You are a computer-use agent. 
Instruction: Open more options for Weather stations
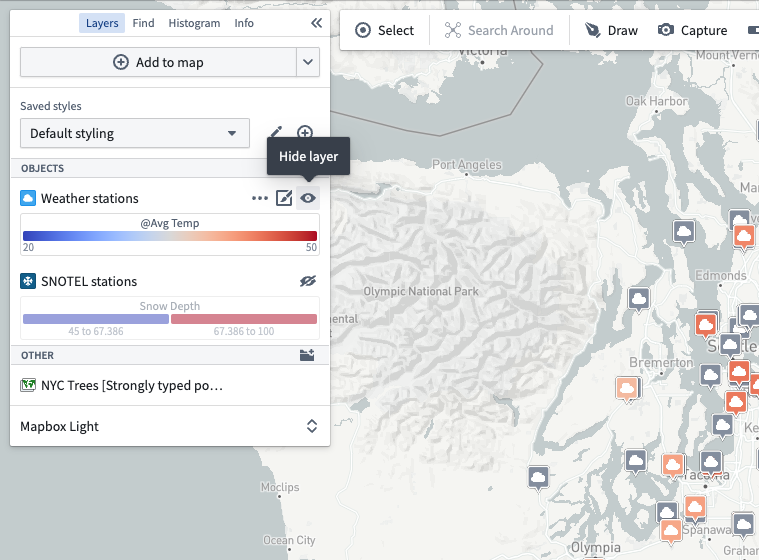tap(260, 198)
